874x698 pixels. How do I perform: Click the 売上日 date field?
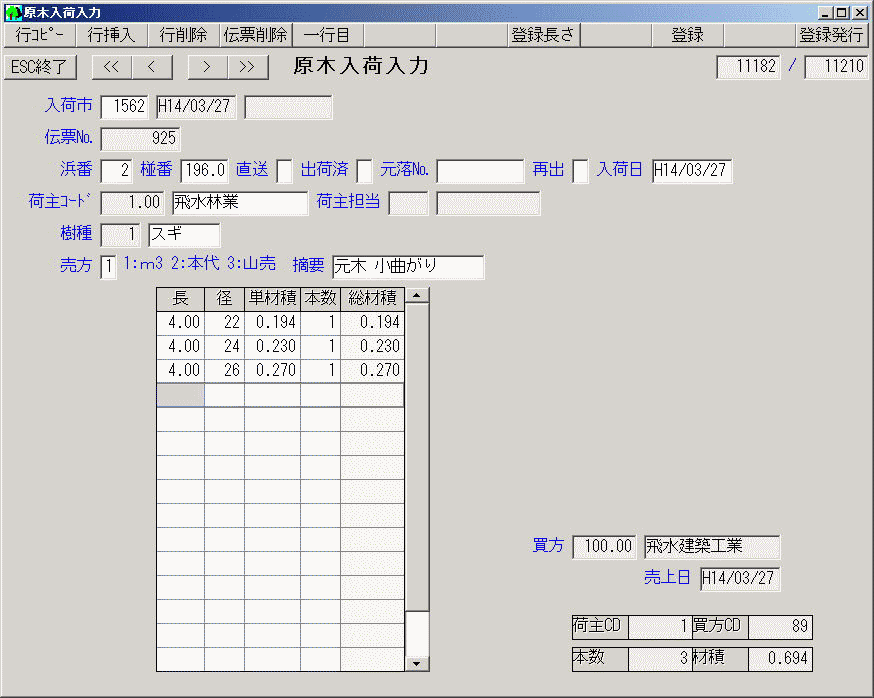click(x=740, y=579)
